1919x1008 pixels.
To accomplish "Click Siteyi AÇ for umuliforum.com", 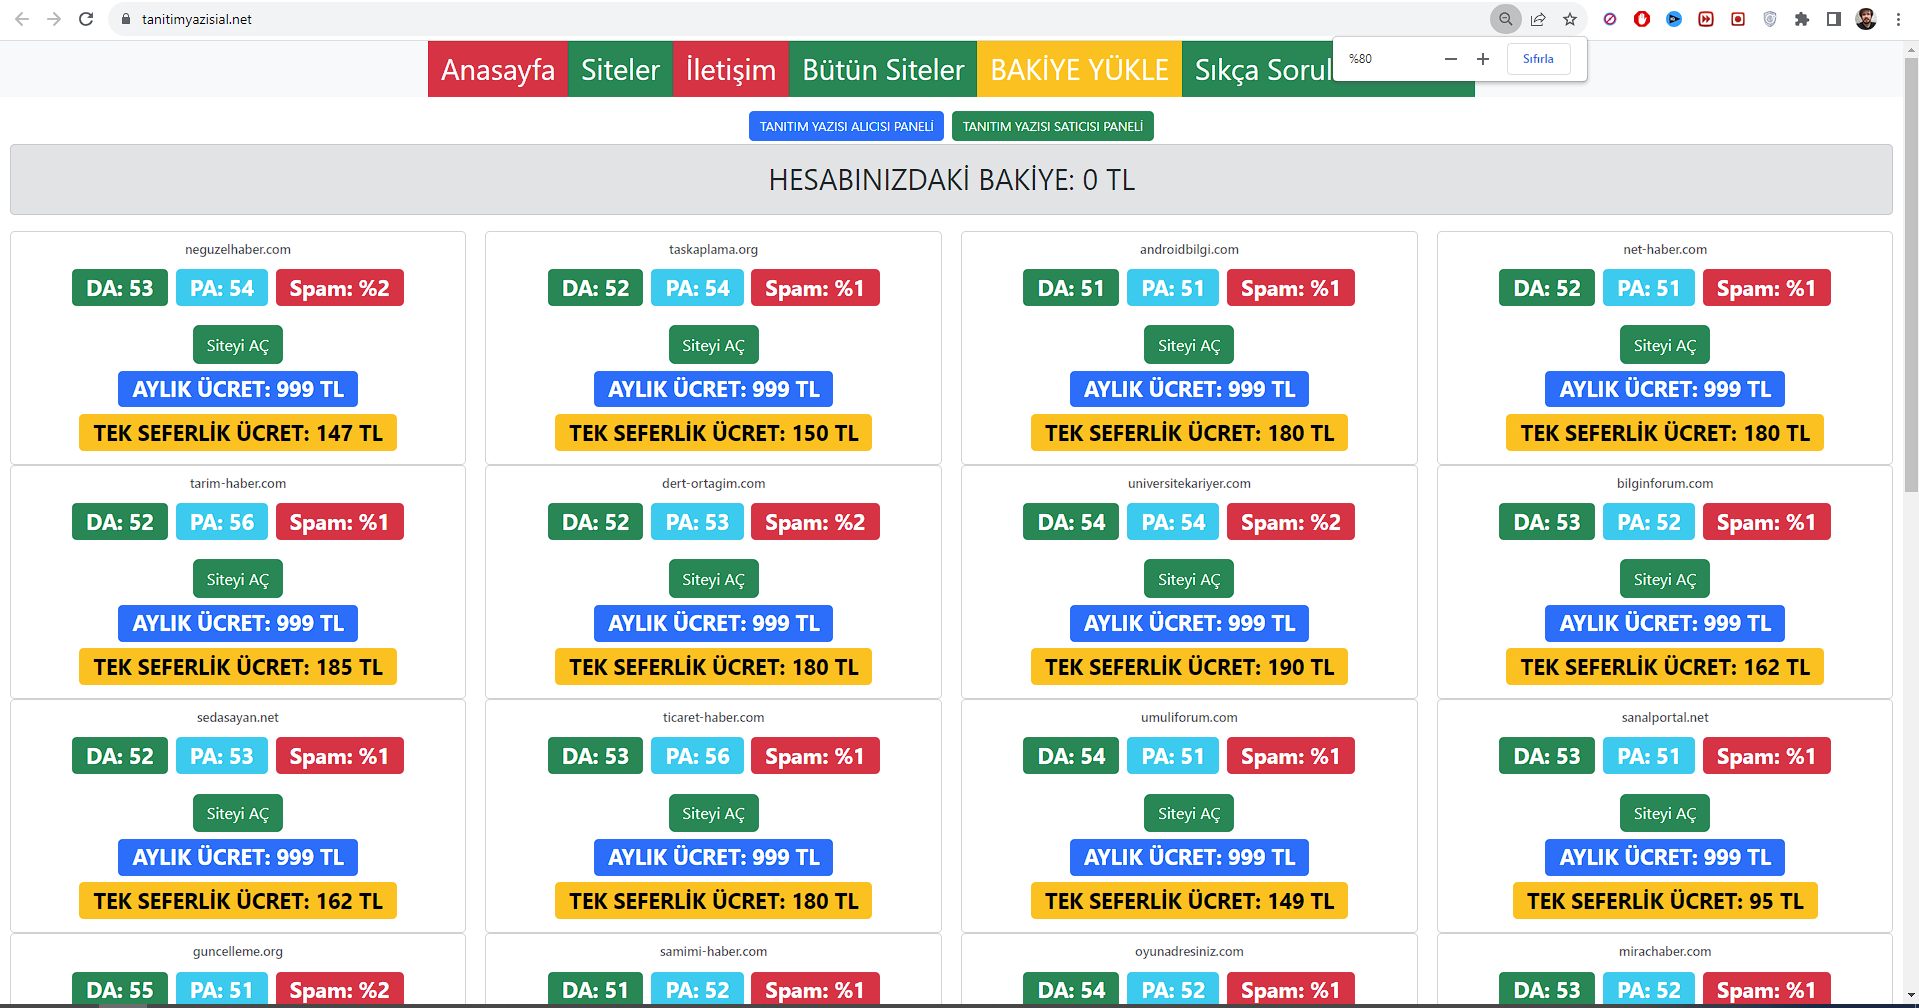I will click(x=1189, y=813).
